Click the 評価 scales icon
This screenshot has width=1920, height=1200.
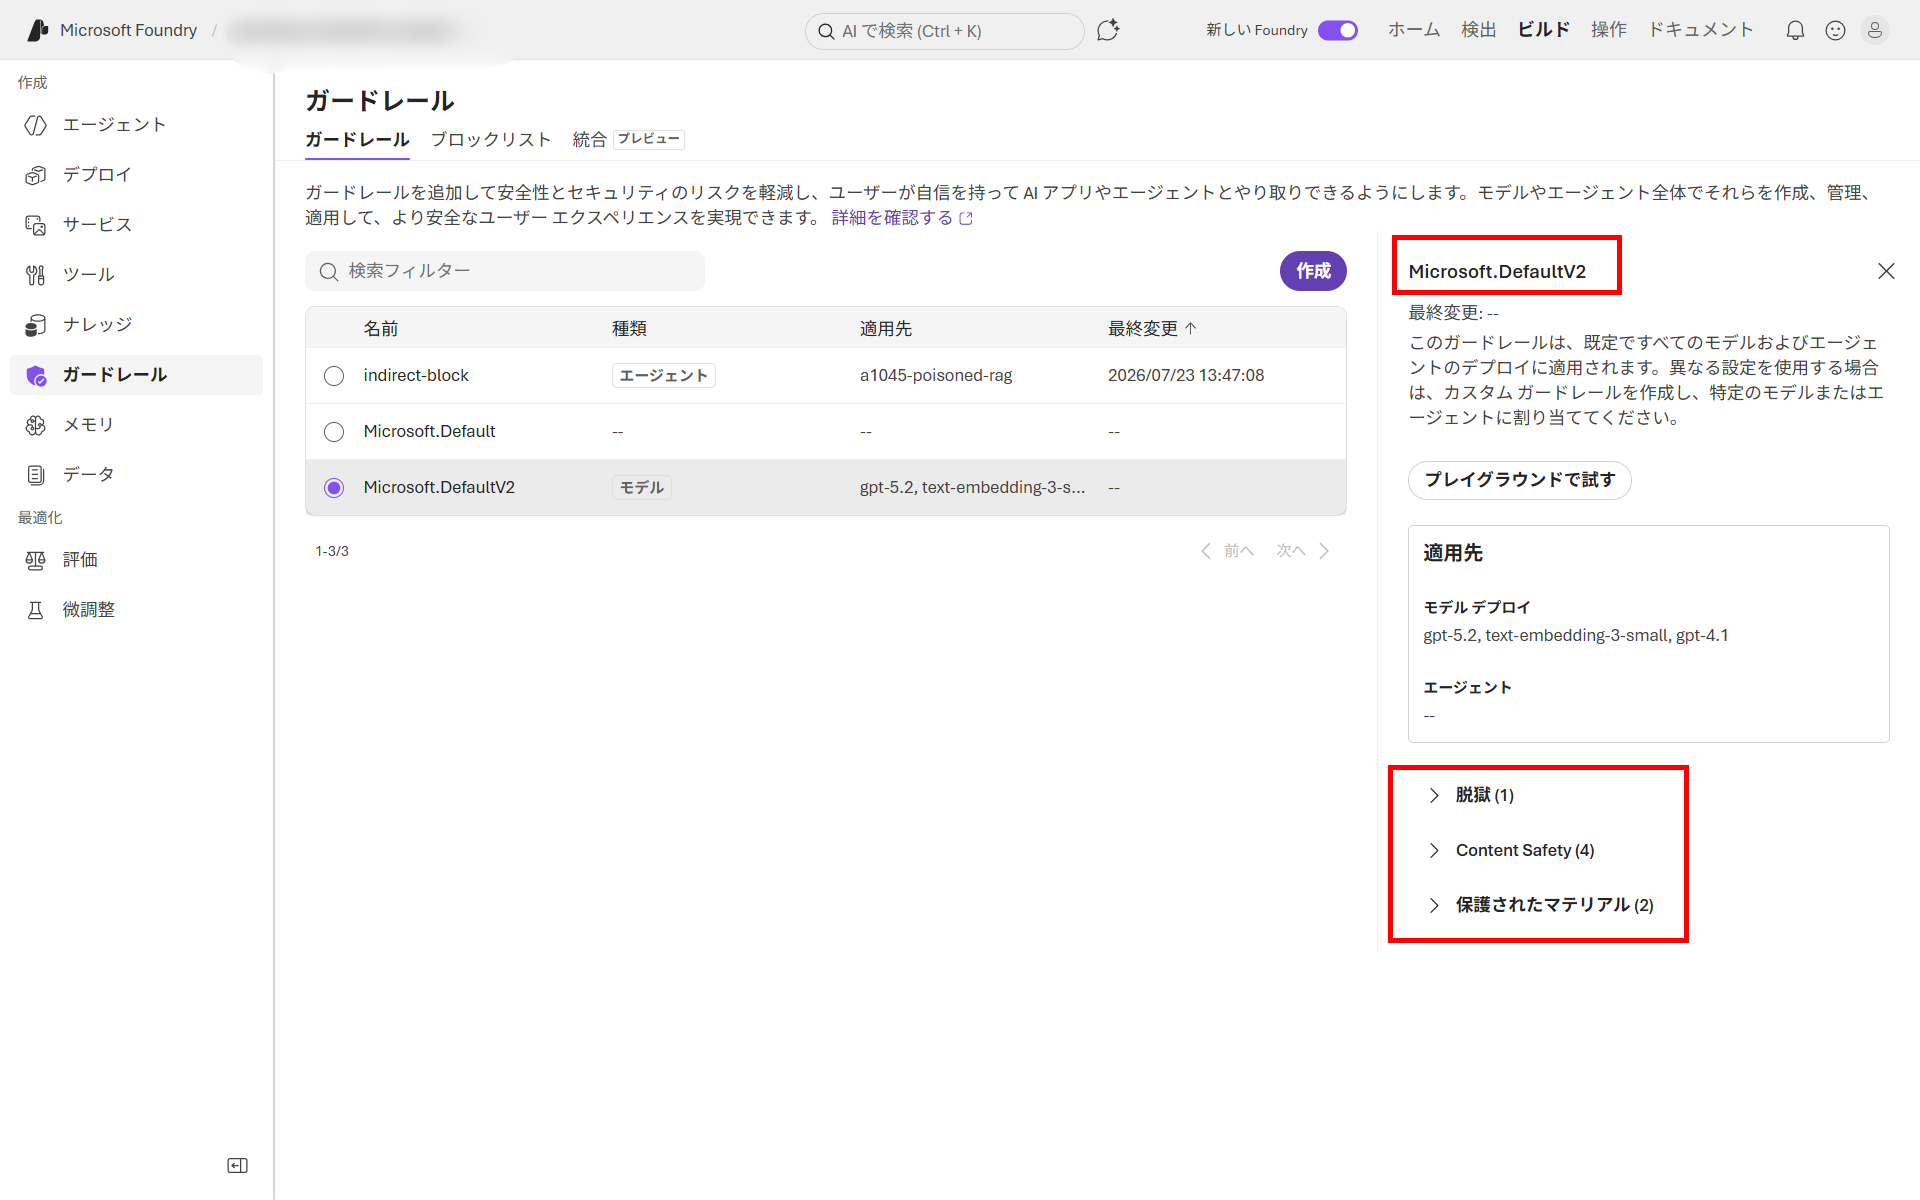pyautogui.click(x=36, y=560)
